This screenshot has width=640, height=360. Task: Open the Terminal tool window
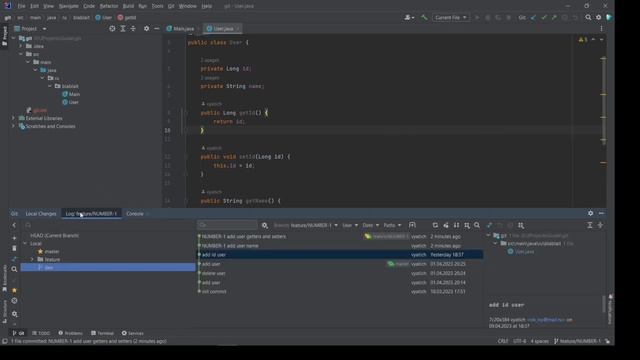102,333
